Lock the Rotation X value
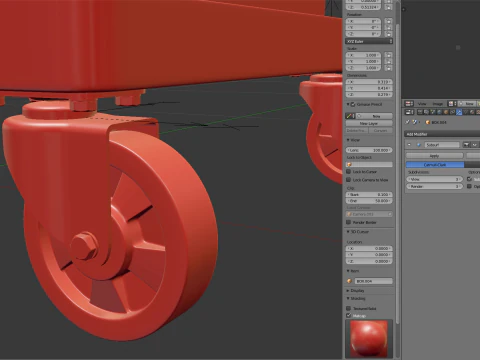This screenshot has width=480, height=360. click(x=388, y=21)
